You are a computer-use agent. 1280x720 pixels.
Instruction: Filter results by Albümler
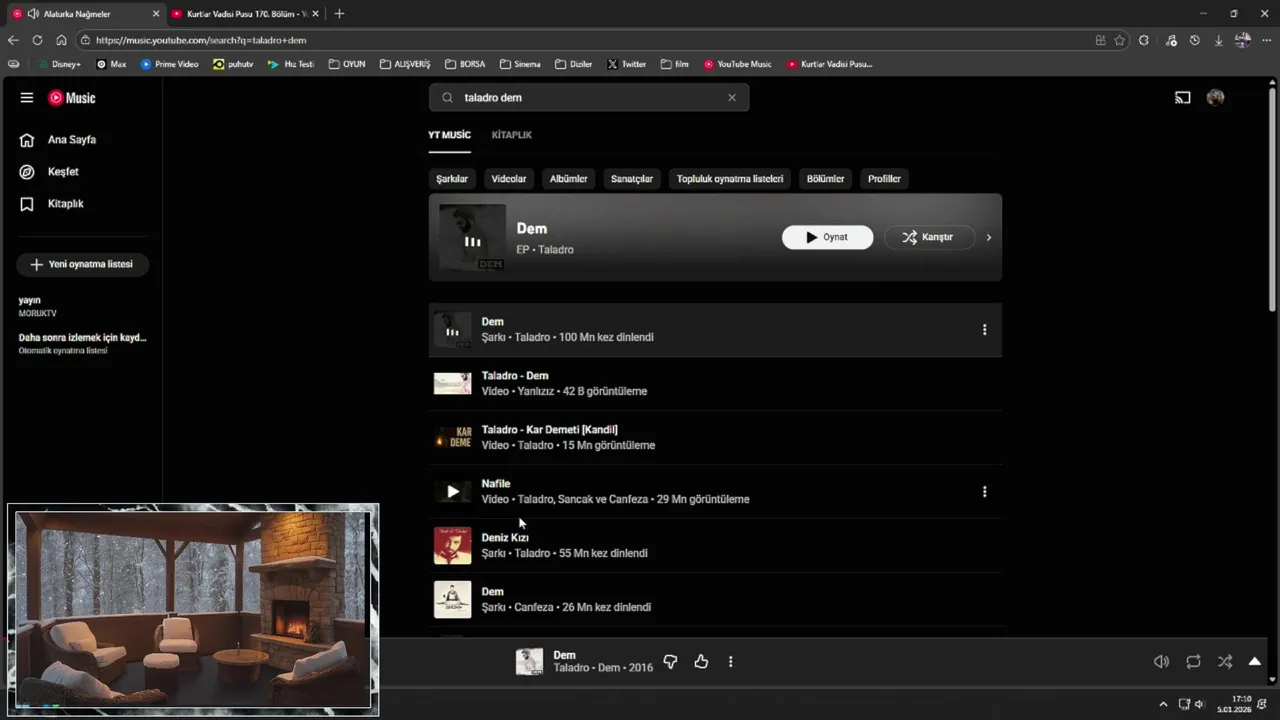[x=568, y=179]
